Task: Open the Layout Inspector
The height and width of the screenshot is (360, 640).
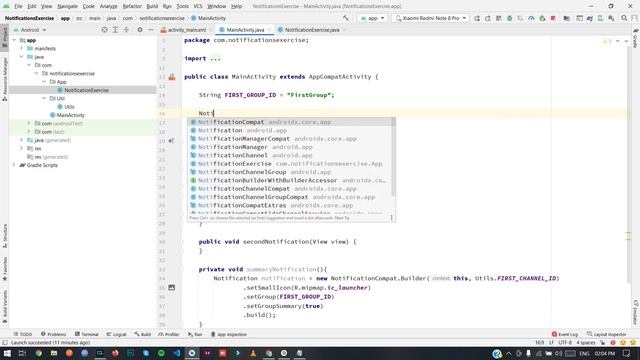Action: pos(607,334)
